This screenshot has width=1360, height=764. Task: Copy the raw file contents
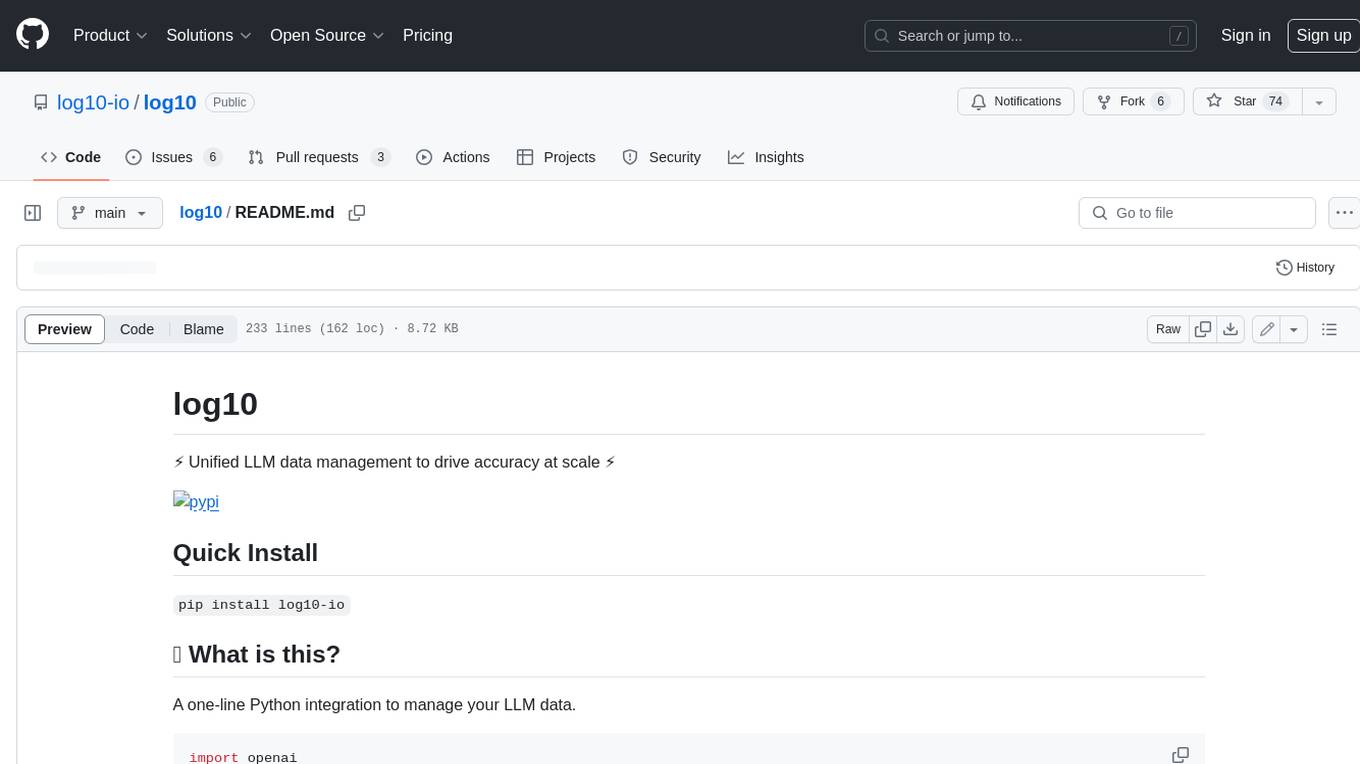coord(1203,329)
